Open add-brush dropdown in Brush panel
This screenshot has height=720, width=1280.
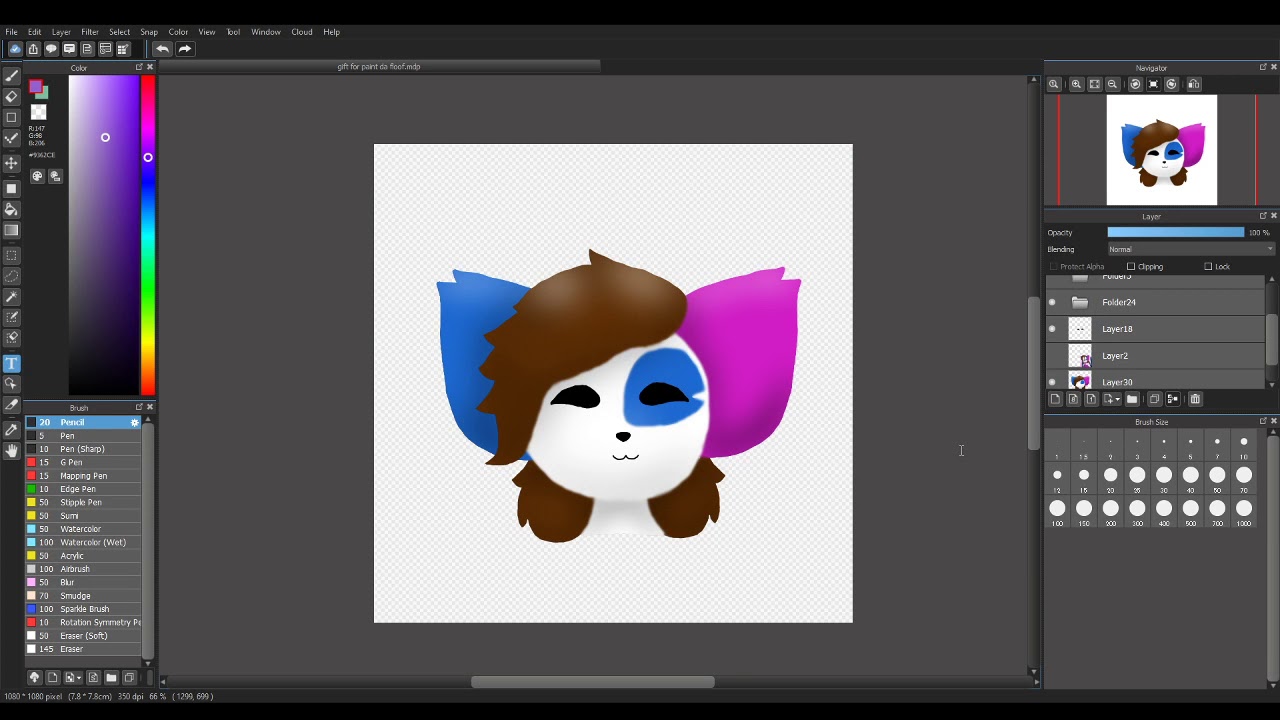point(73,678)
